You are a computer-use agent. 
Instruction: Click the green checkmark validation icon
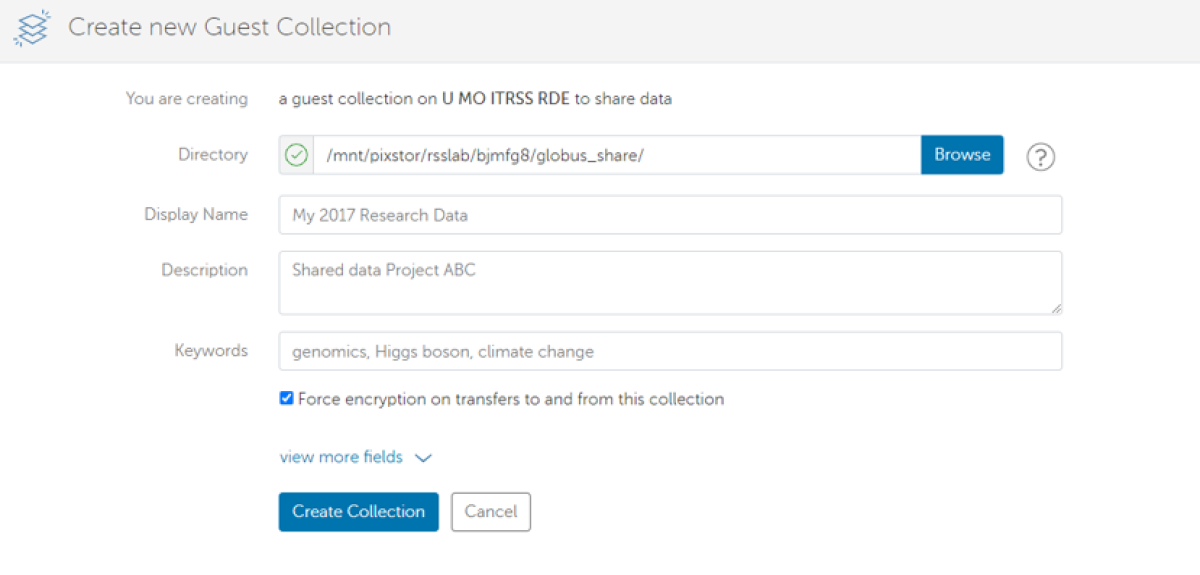click(x=296, y=155)
